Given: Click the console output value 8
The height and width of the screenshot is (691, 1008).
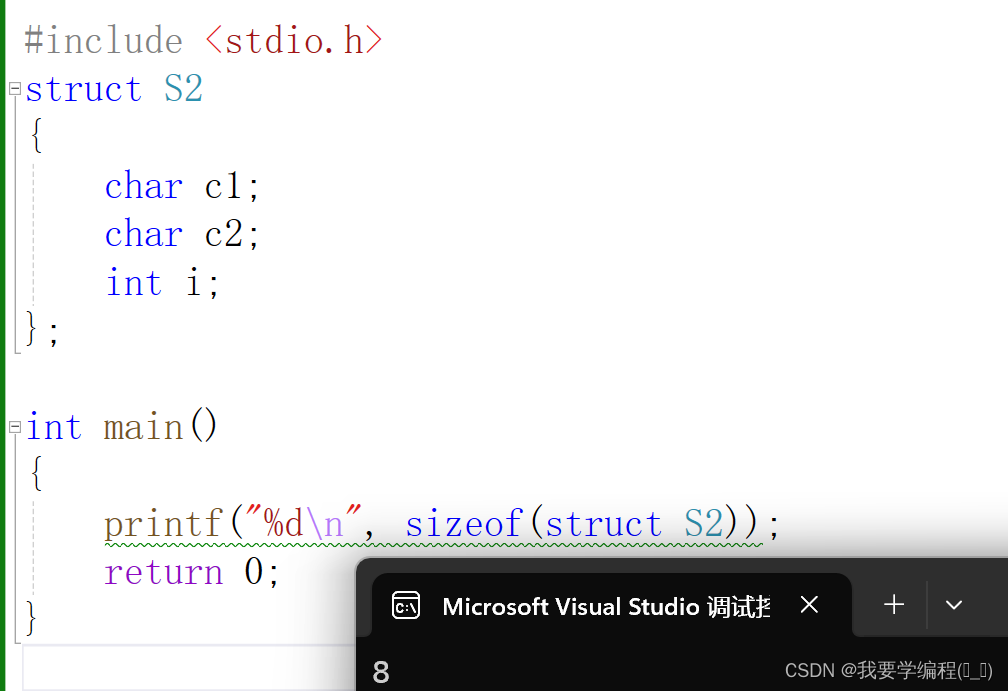Looking at the screenshot, I should pyautogui.click(x=381, y=670).
